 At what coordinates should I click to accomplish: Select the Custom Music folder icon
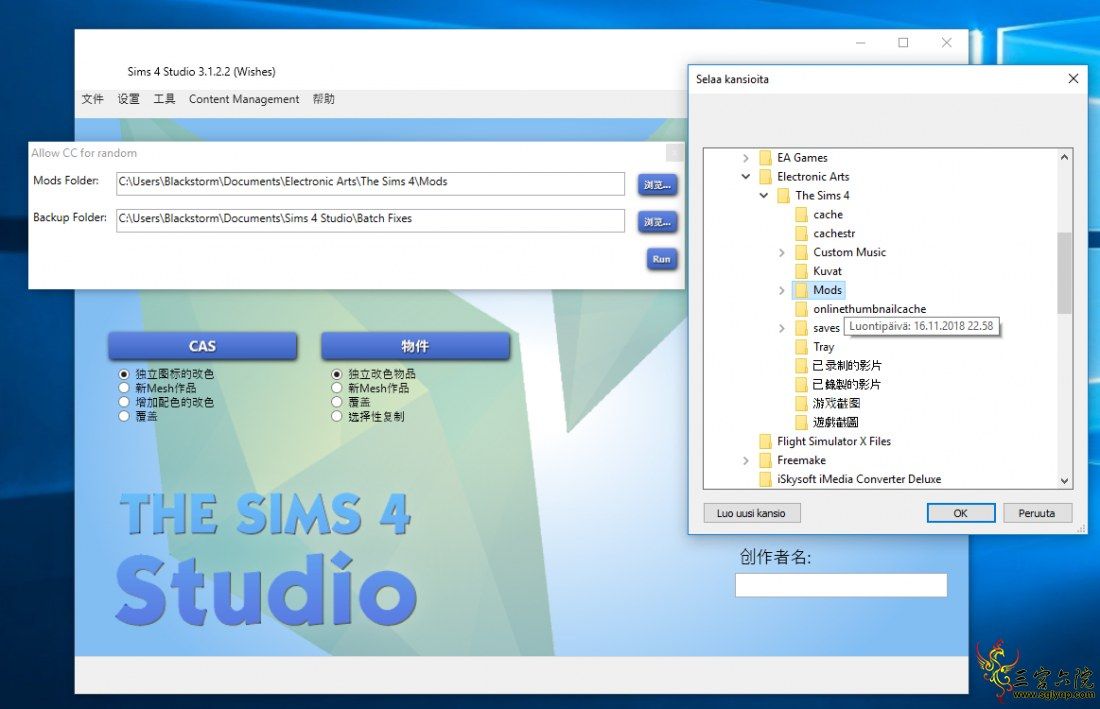point(801,252)
